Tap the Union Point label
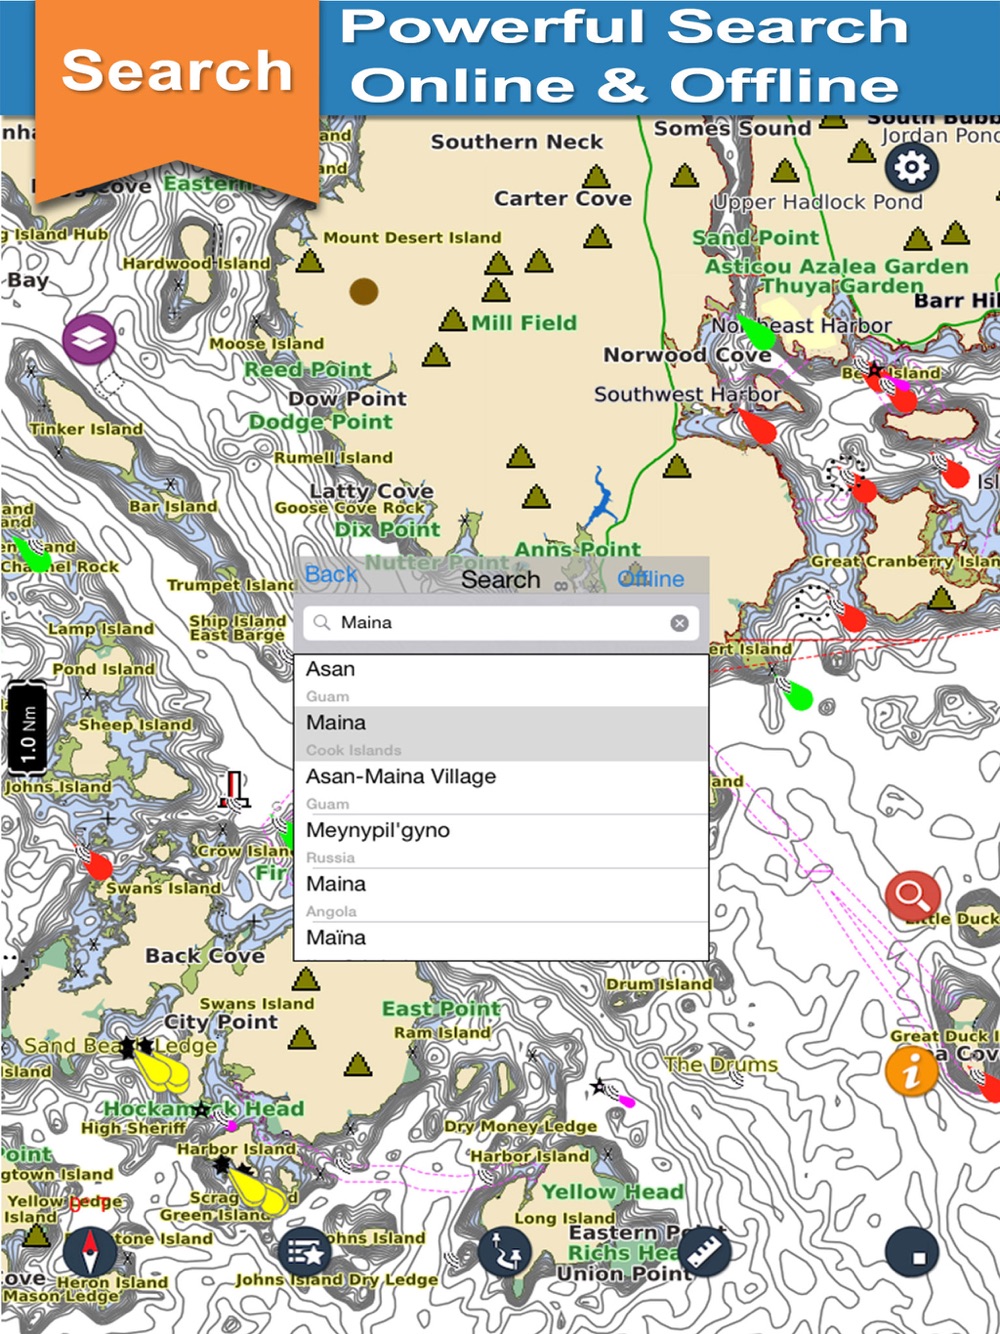Screen dimensions: 1000x1334 point(624,1274)
